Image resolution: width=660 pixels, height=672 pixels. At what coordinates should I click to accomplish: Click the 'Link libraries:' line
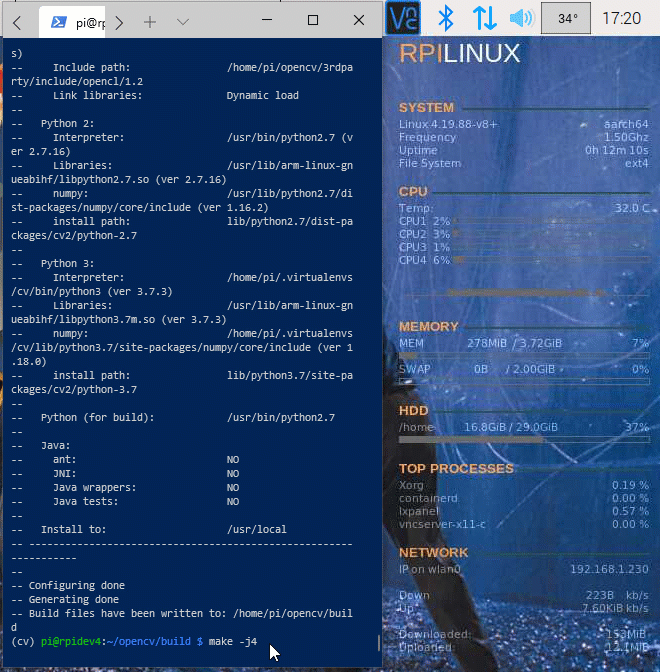click(155, 95)
